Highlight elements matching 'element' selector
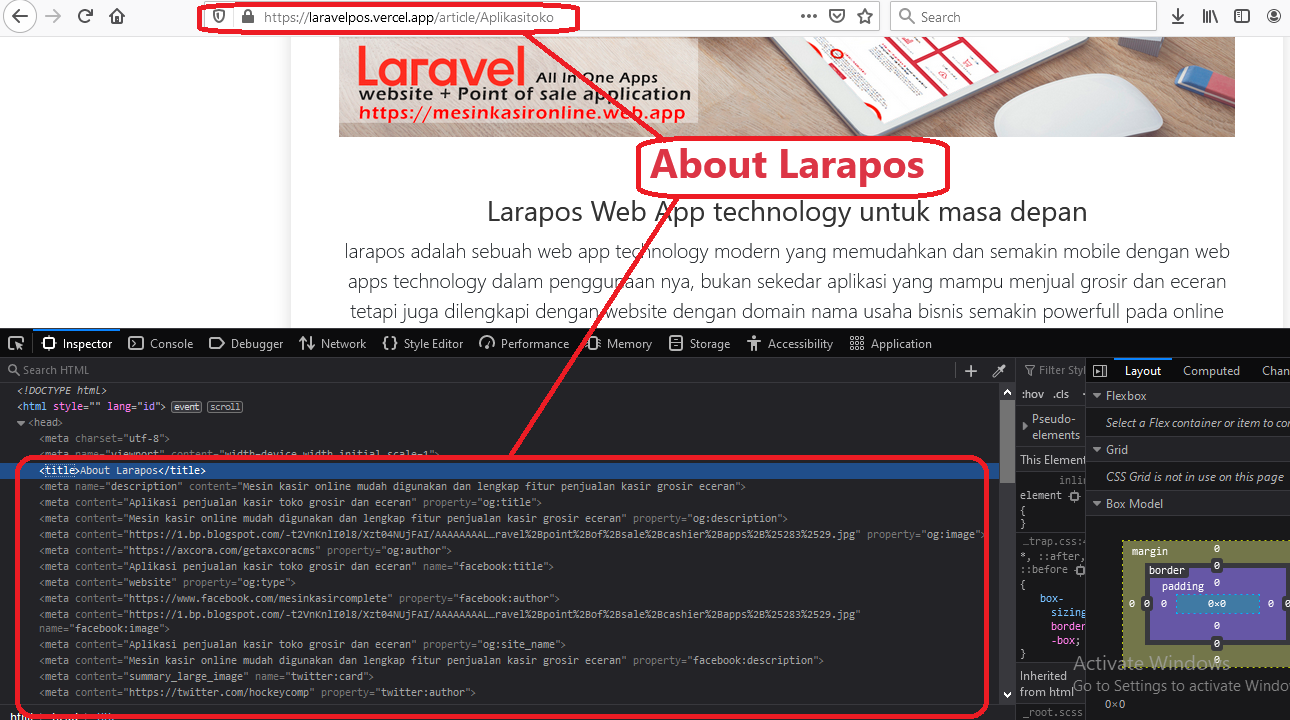 click(x=1074, y=495)
